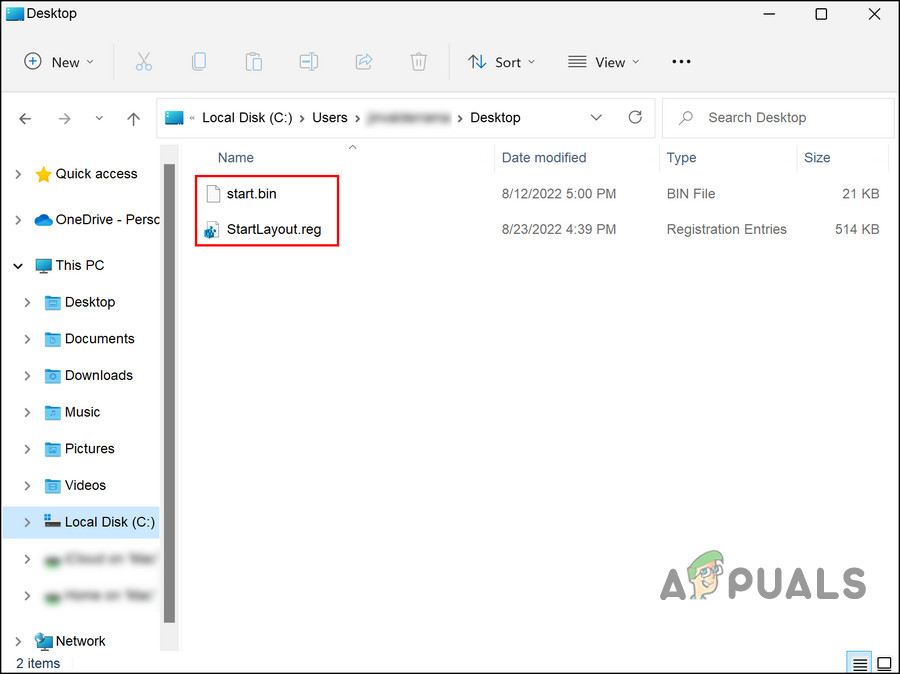The width and height of the screenshot is (900, 674).
Task: Click Local Disk (C:) in address bar
Action: [x=247, y=118]
